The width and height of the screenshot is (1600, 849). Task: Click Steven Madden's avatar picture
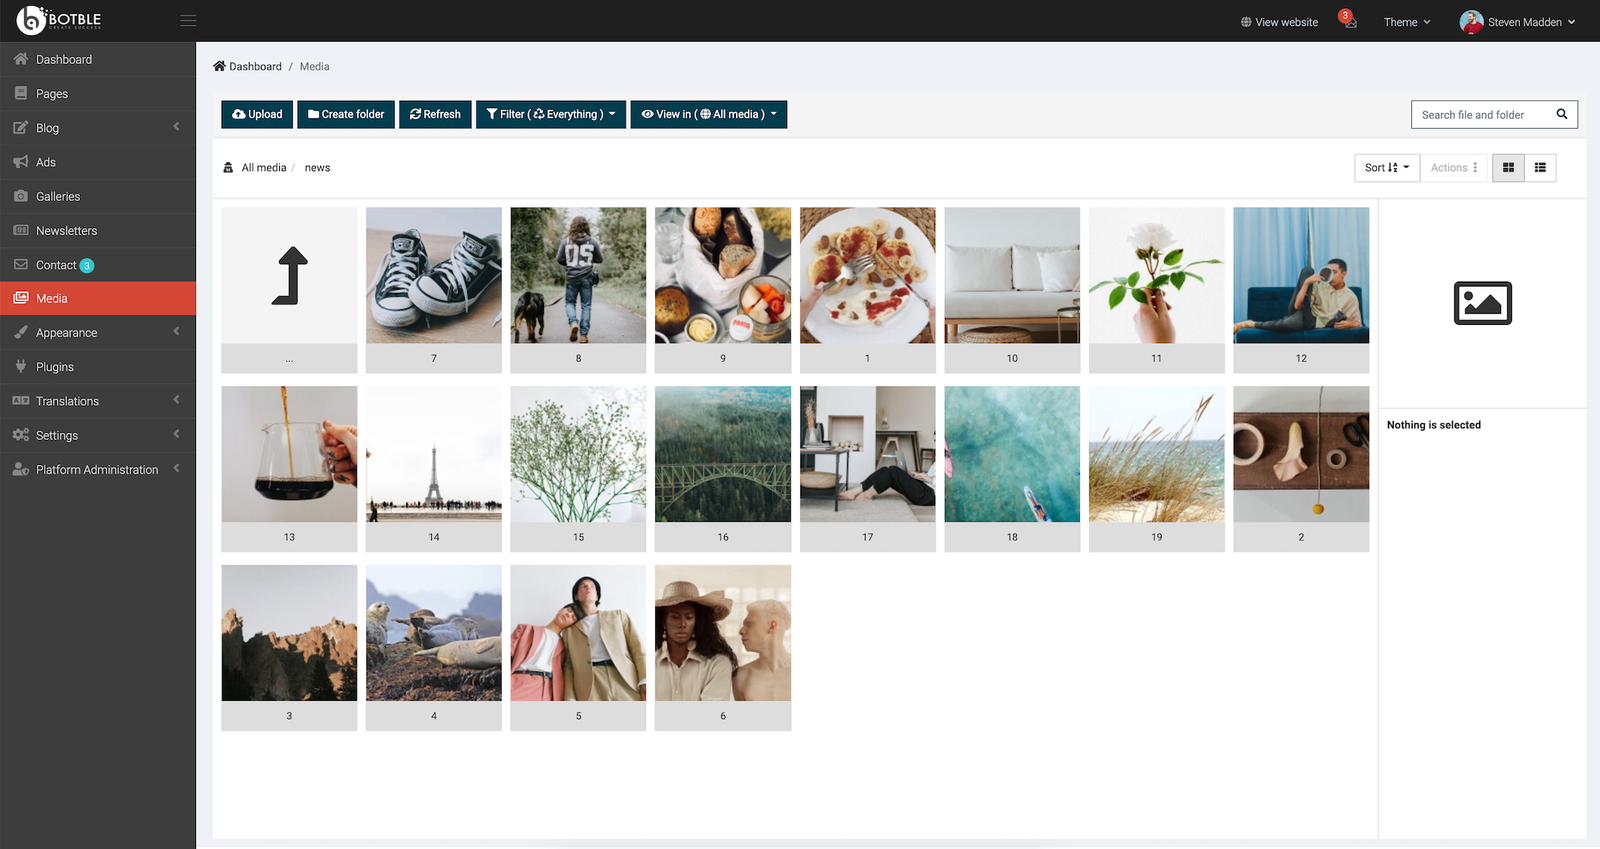[x=1471, y=22]
